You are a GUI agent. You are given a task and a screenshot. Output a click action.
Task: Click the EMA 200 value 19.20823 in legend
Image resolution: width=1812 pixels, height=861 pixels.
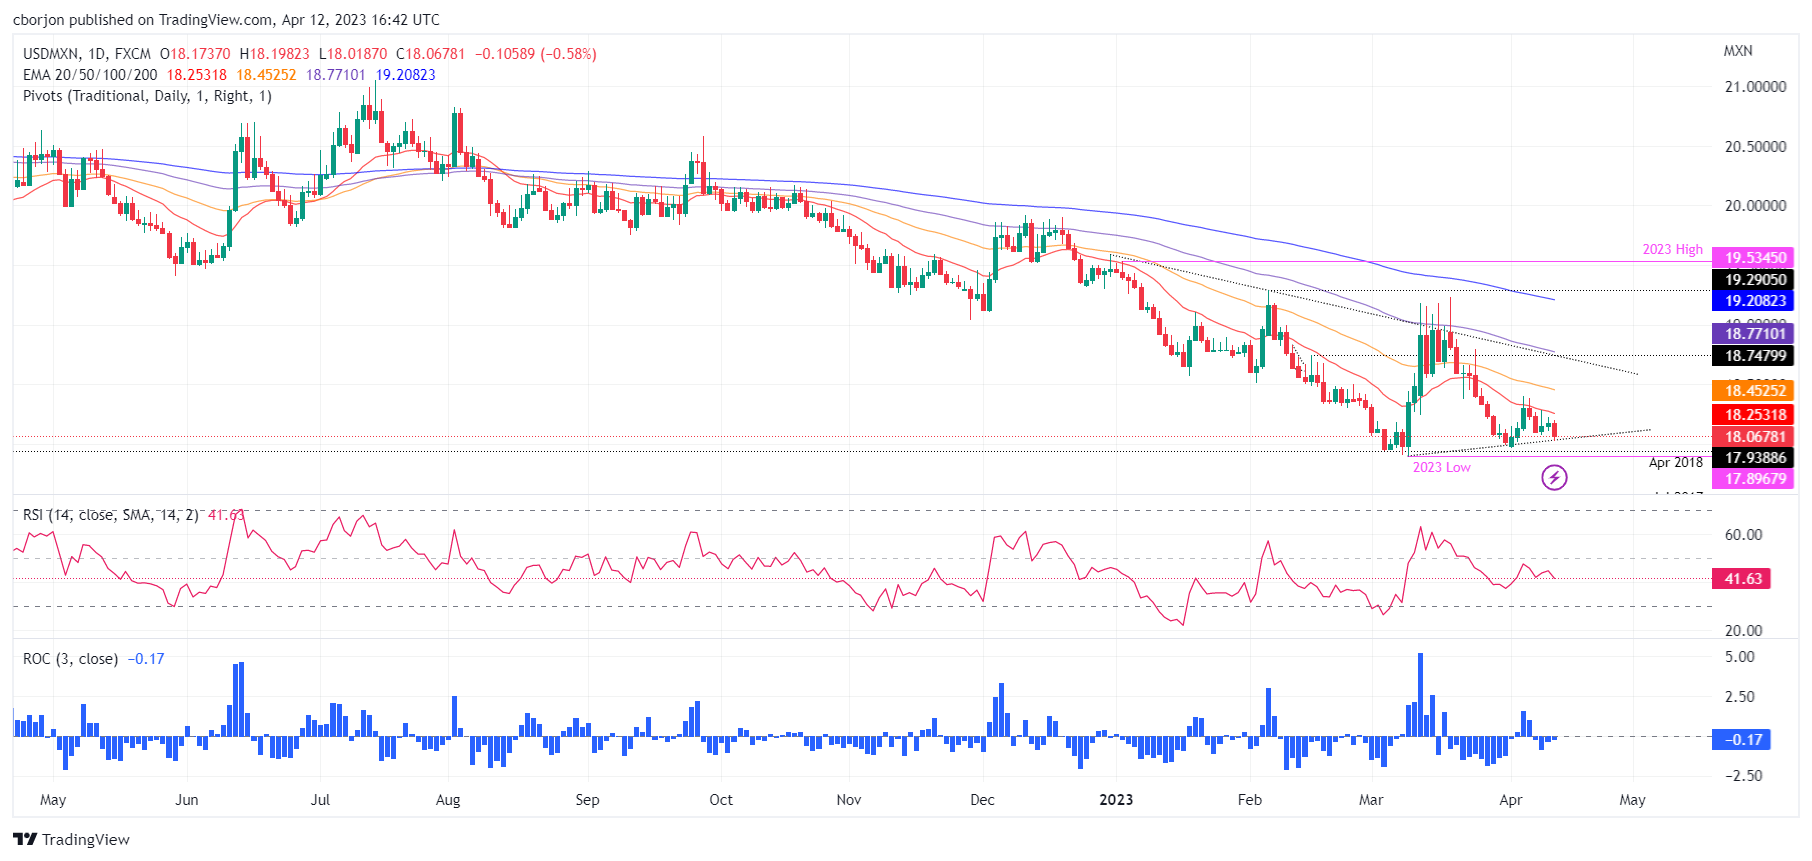click(x=406, y=75)
